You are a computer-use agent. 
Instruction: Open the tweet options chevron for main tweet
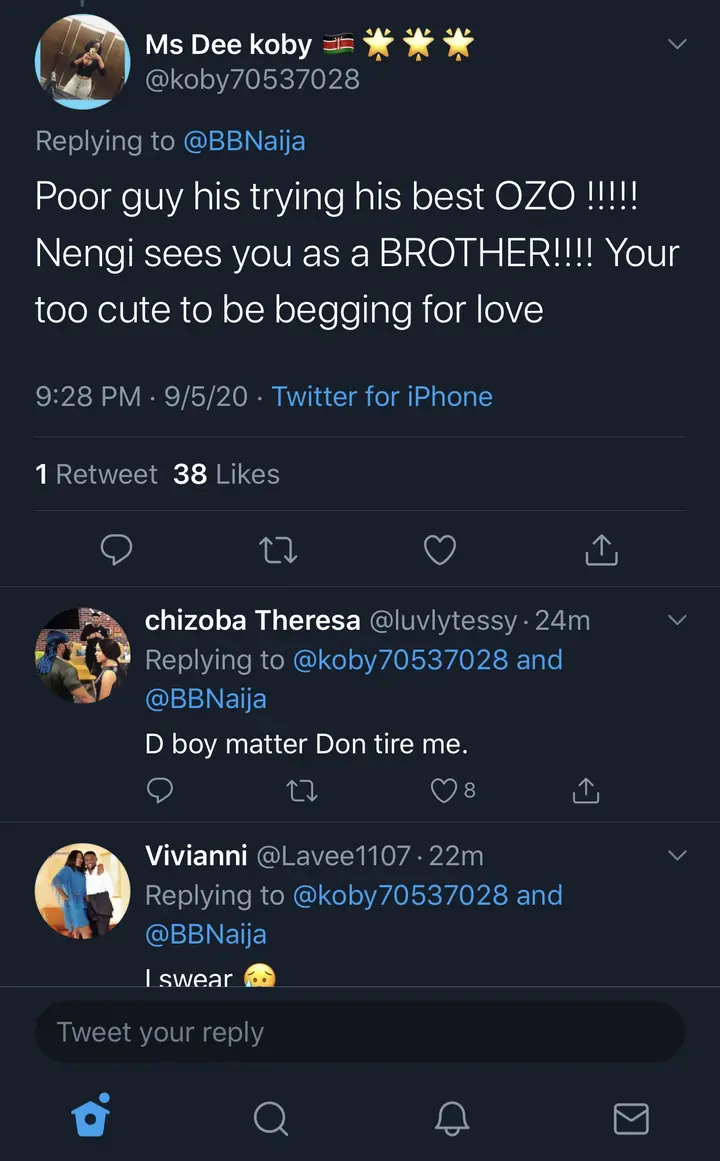[677, 44]
